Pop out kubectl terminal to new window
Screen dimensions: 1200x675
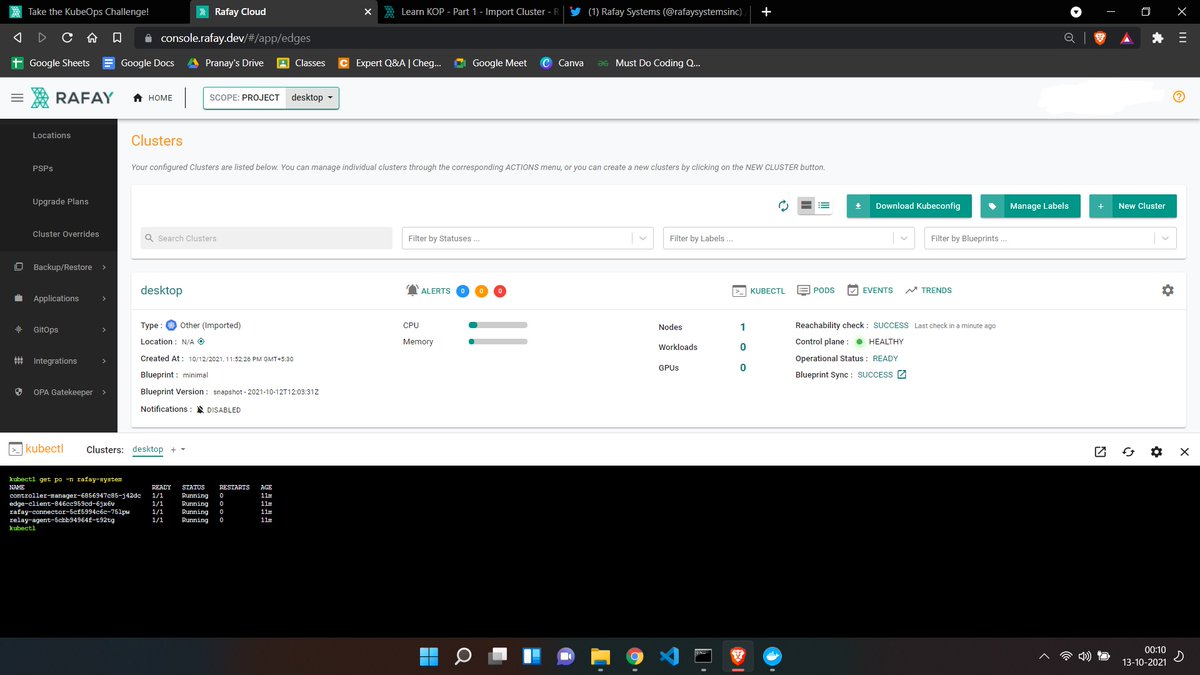1100,452
